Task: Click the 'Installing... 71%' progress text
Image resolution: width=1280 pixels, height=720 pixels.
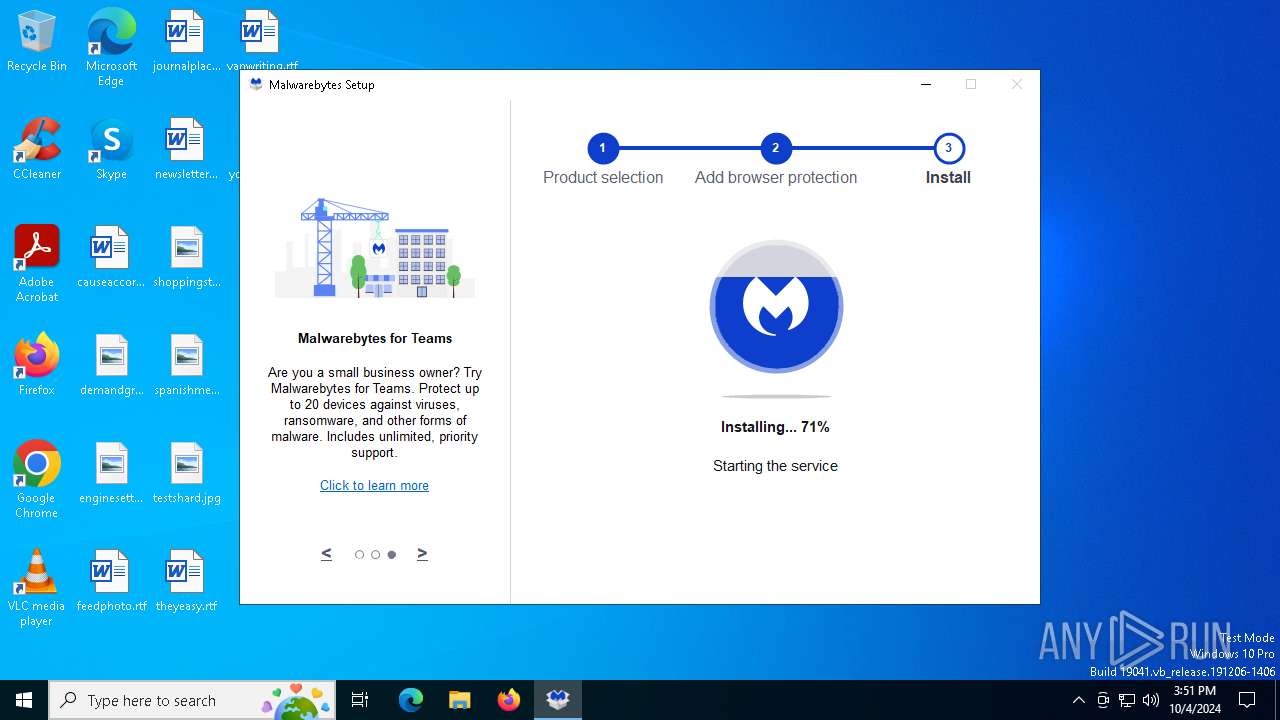Action: (775, 427)
